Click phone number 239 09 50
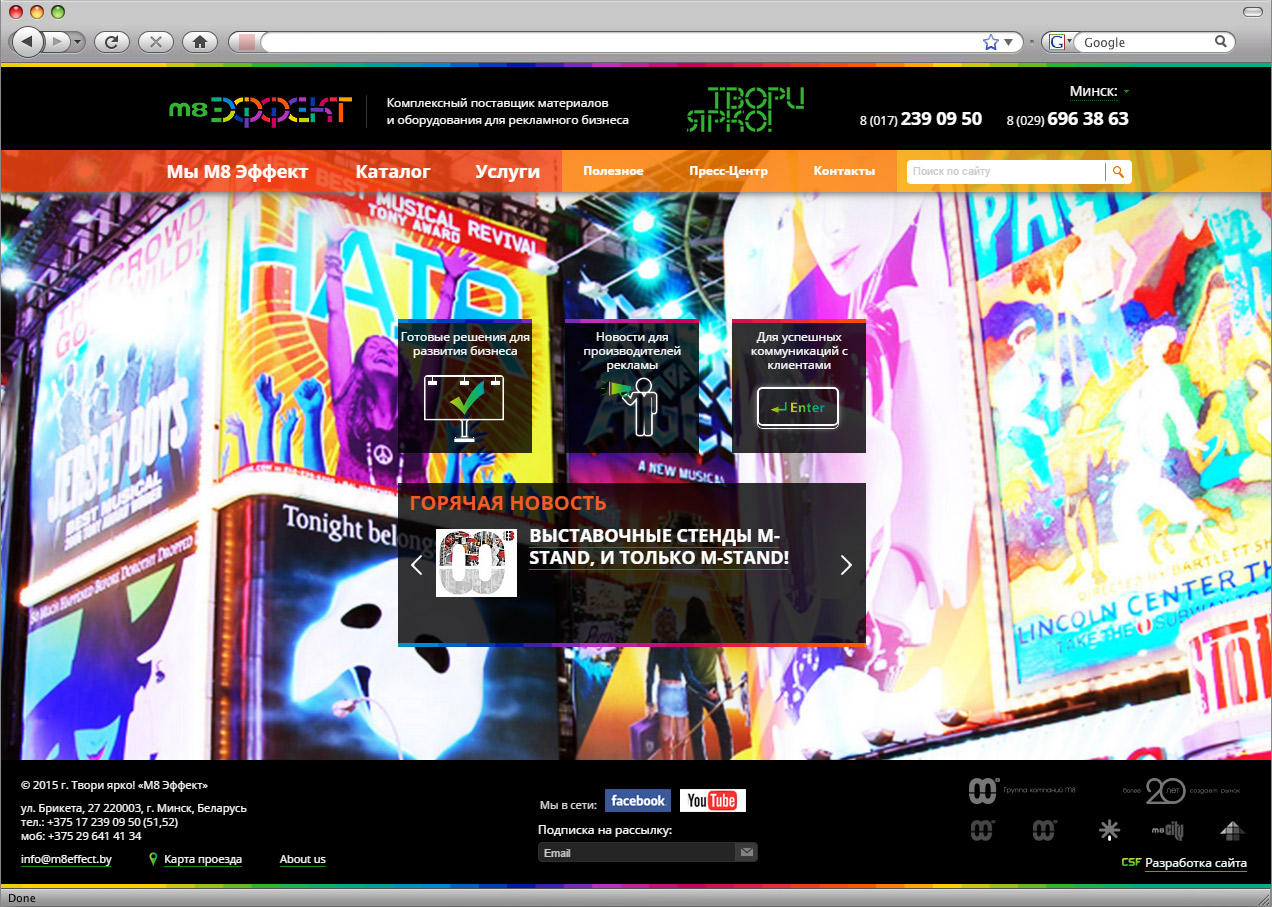 [x=941, y=119]
